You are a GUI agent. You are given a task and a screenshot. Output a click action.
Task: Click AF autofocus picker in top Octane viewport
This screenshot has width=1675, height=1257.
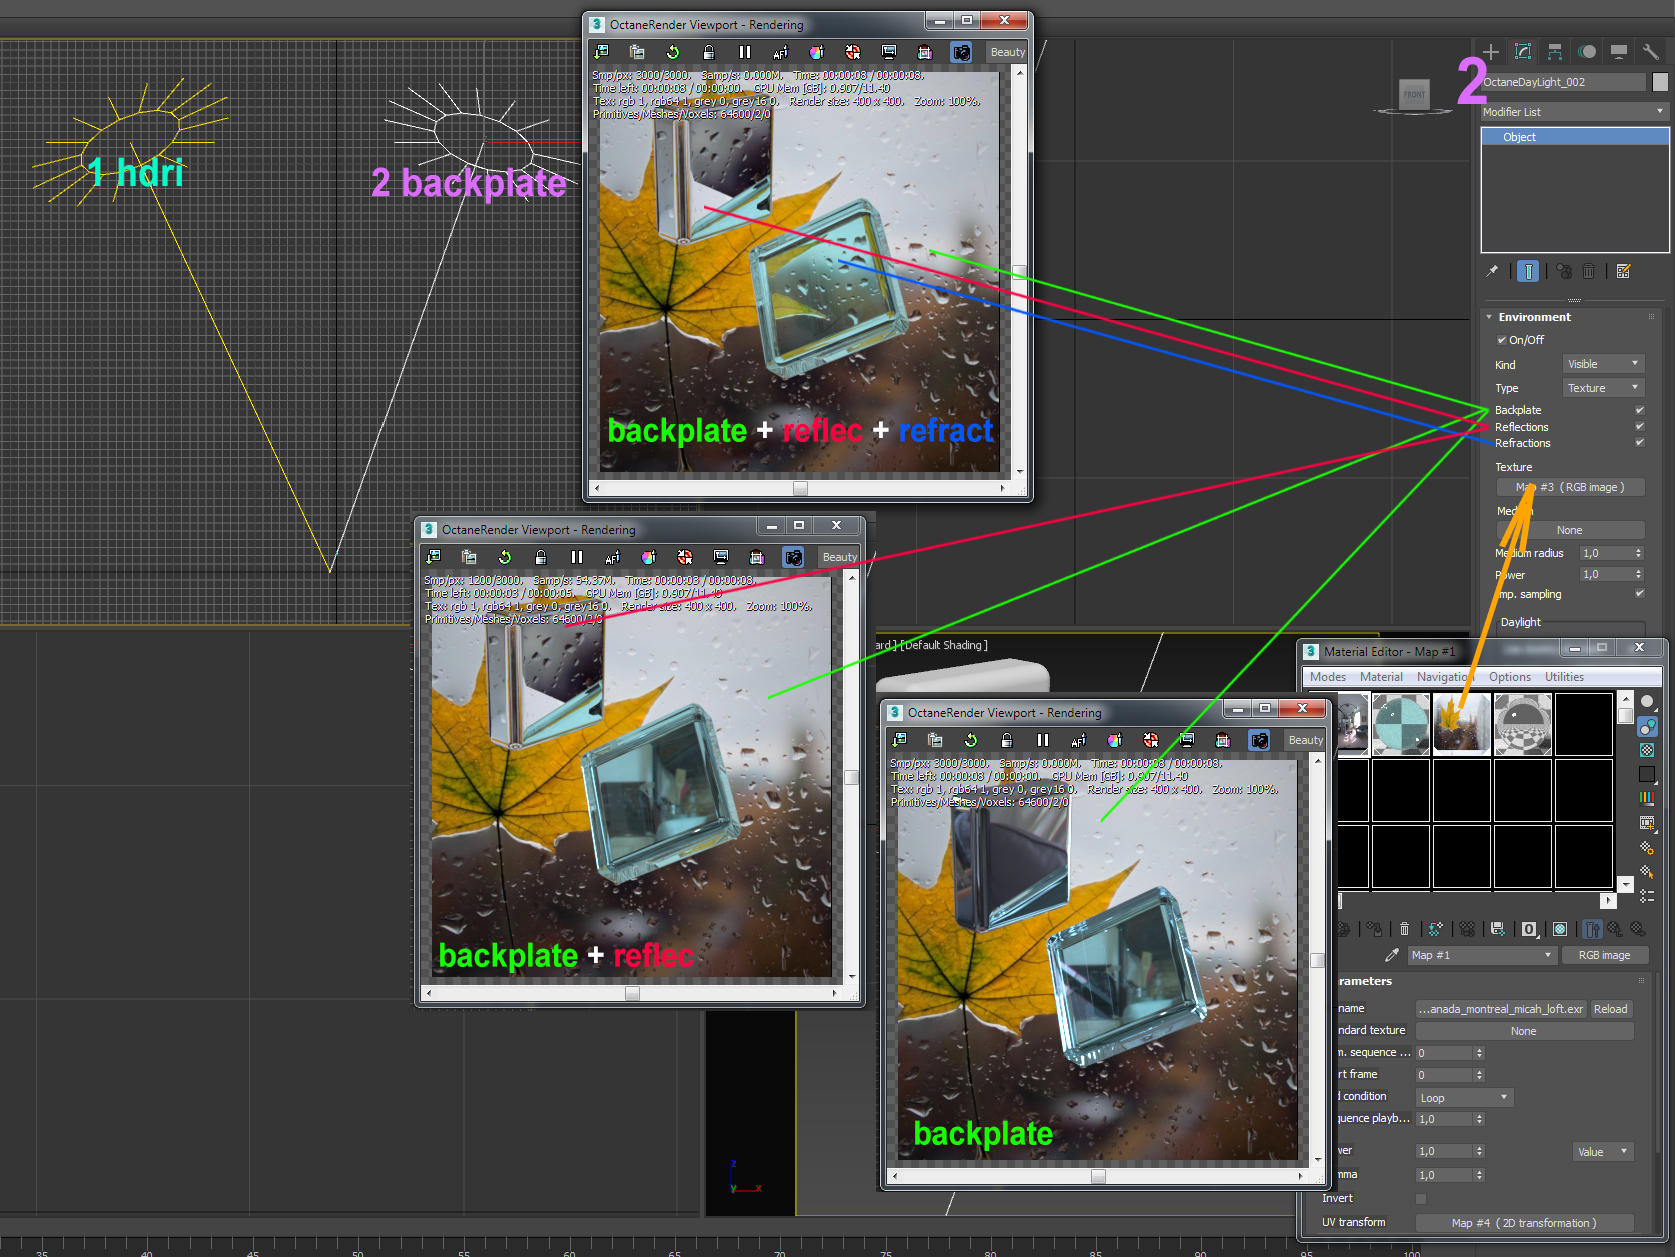click(x=781, y=52)
